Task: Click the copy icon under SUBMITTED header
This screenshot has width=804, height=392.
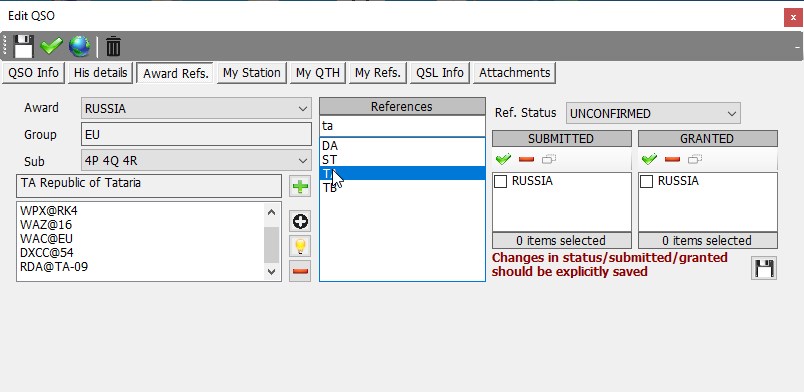Action: [x=549, y=160]
